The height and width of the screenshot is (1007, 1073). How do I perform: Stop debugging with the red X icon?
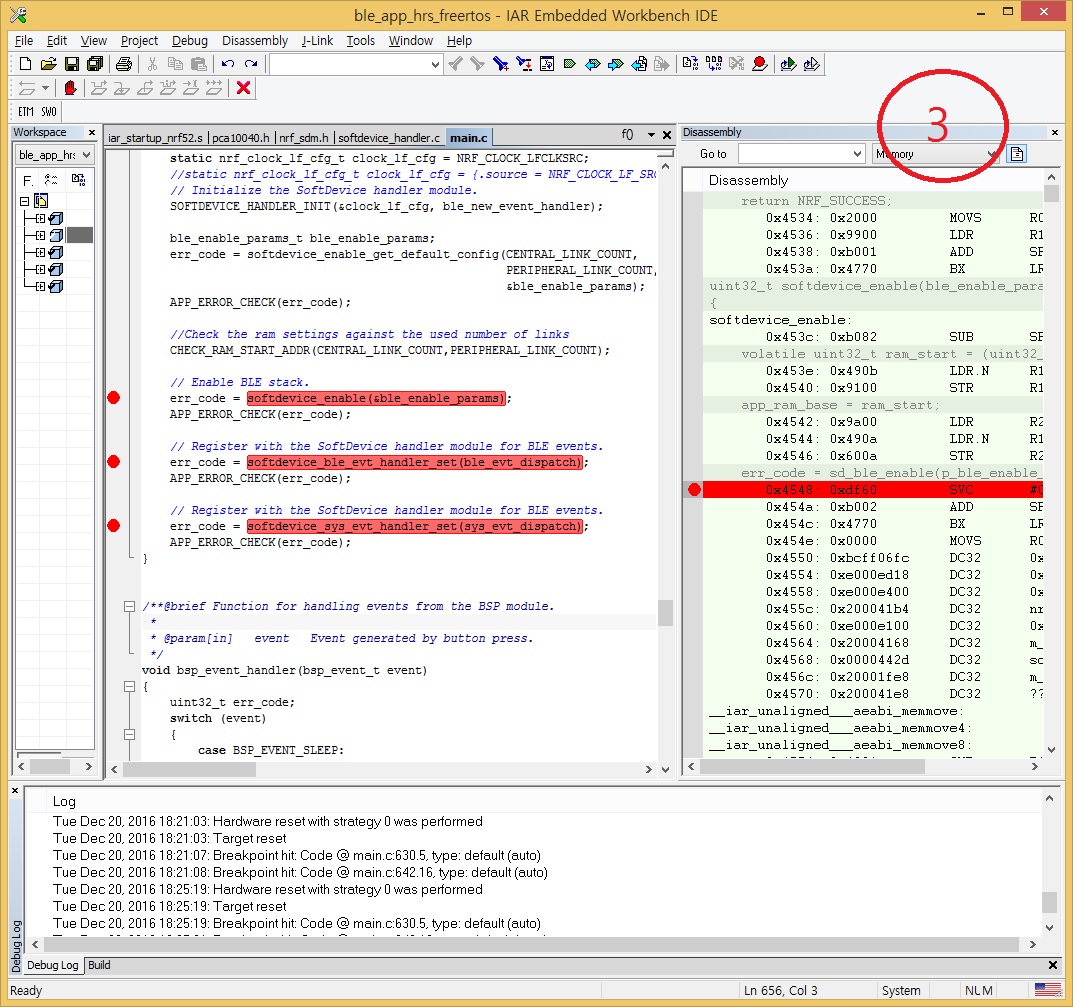coord(243,88)
